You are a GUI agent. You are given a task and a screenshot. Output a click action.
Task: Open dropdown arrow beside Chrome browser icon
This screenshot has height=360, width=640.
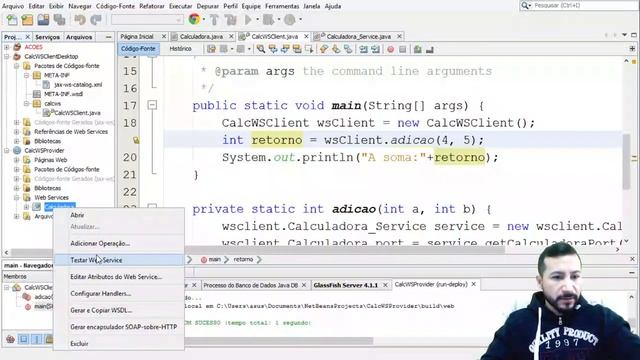pos(204,20)
